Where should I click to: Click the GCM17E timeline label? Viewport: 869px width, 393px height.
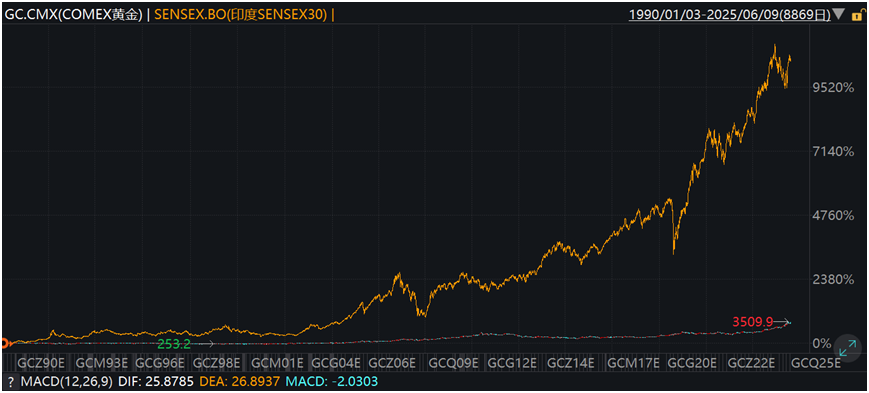coord(633,363)
